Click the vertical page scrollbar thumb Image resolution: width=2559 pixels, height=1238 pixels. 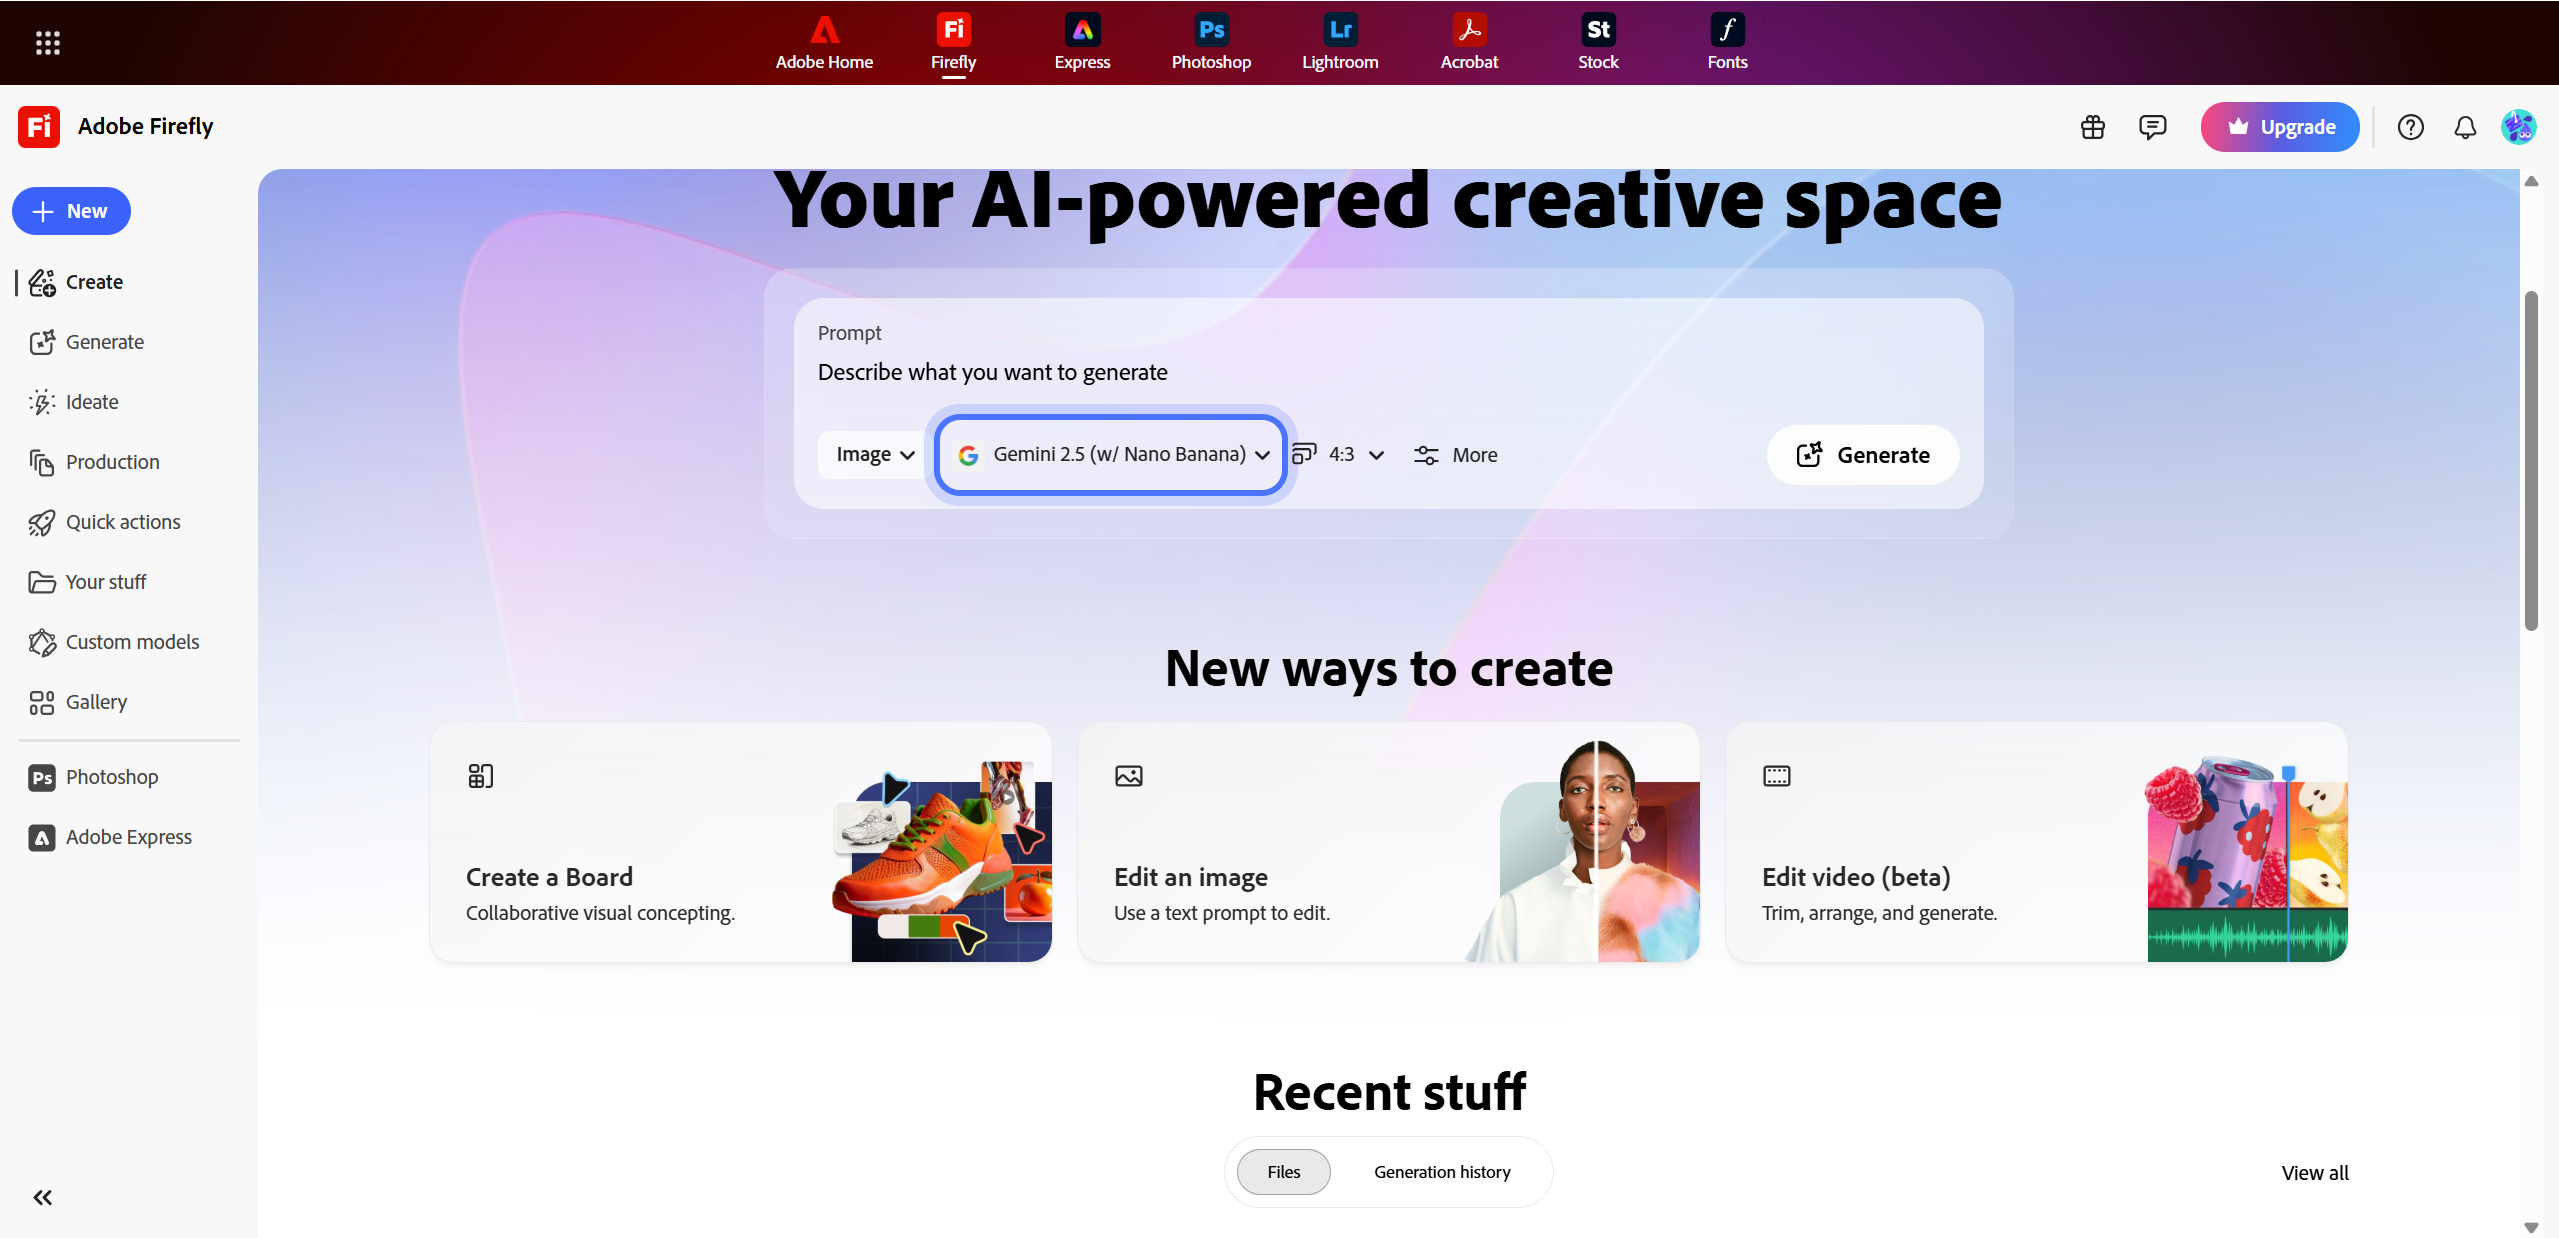(x=2531, y=460)
